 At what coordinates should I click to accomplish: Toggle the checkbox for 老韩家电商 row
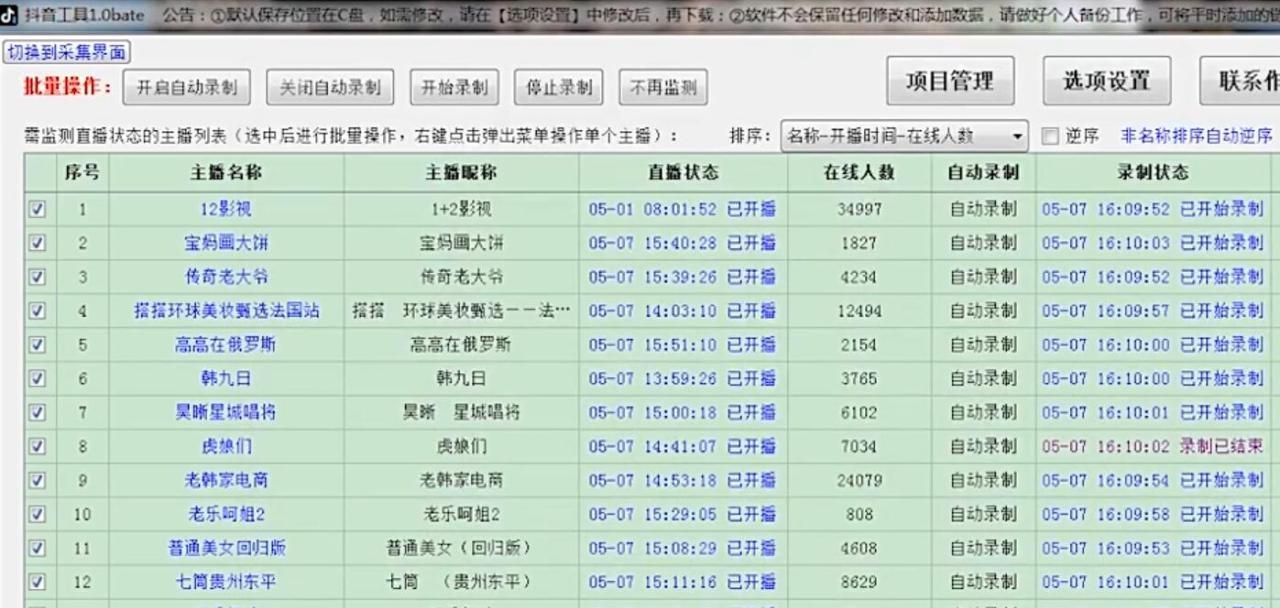pyautogui.click(x=37, y=480)
